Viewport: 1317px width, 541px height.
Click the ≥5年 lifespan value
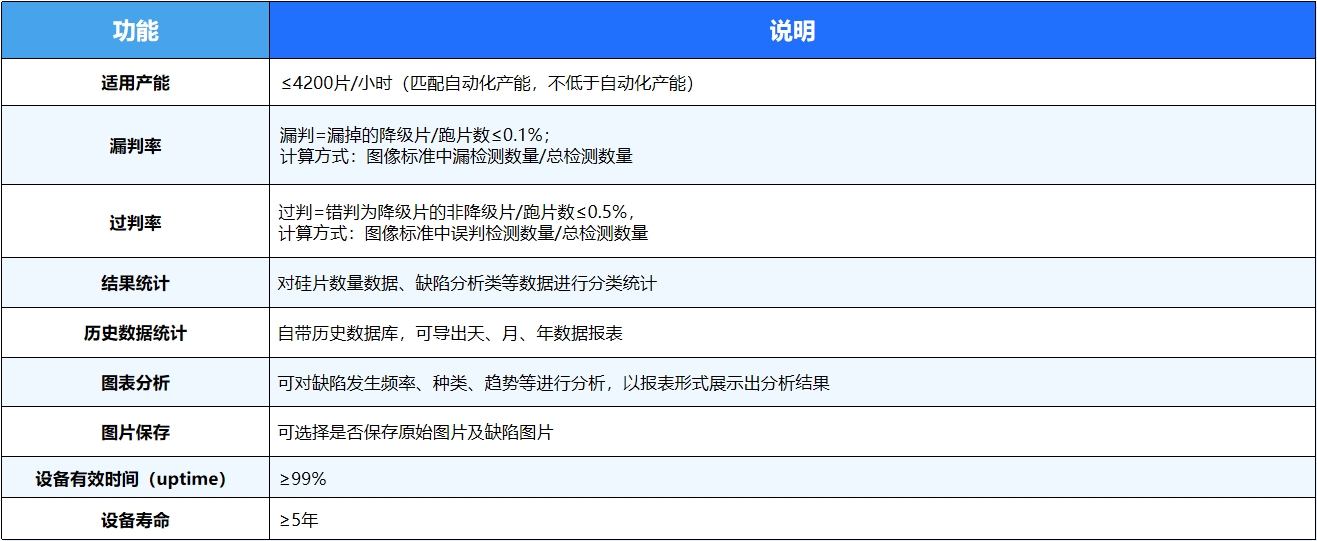[x=299, y=520]
